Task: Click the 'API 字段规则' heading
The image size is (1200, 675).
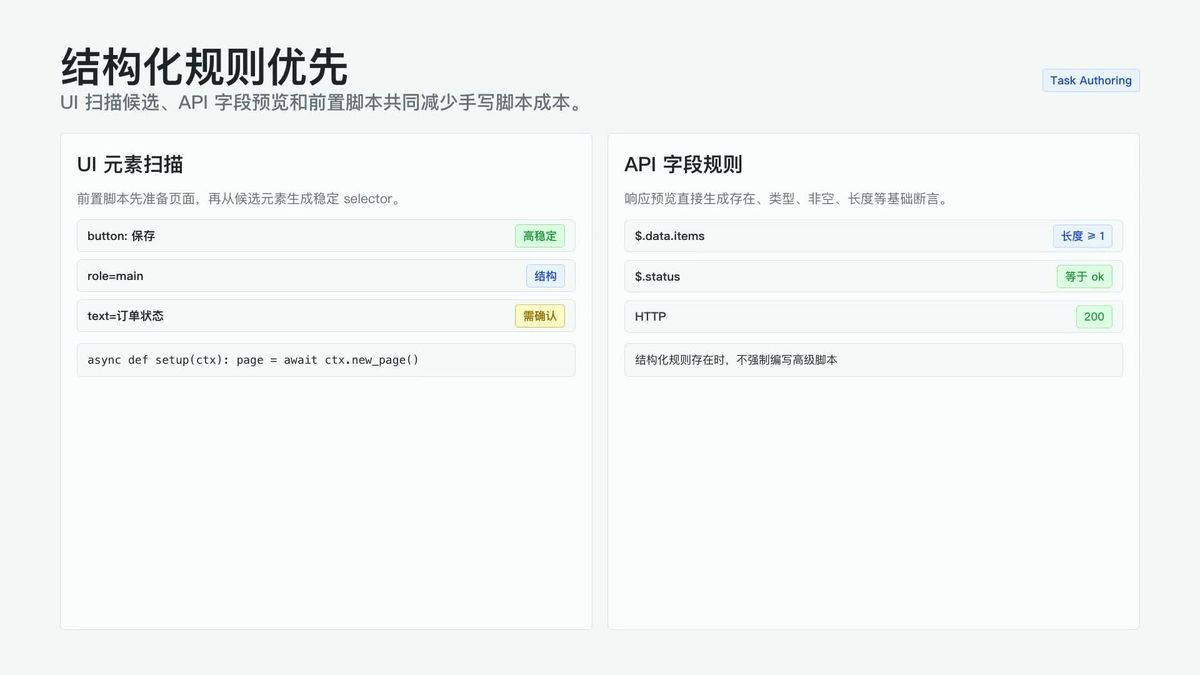Action: click(683, 165)
